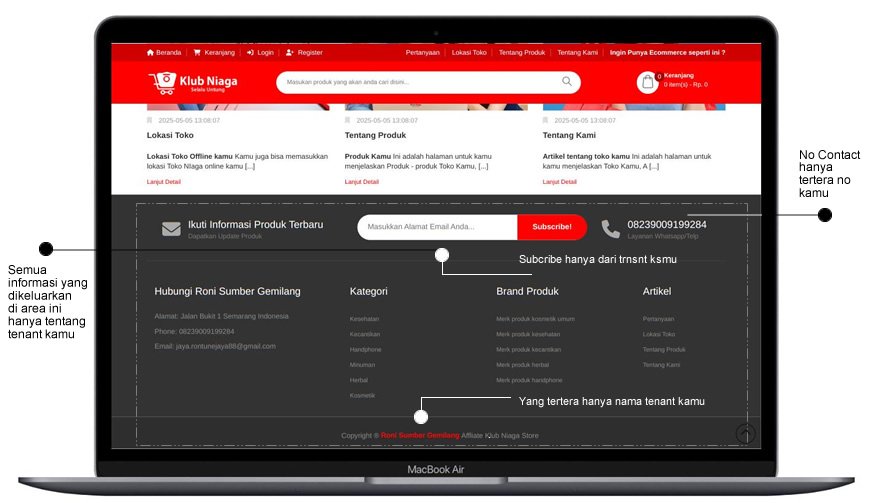
Task: Click the envelope newsletter icon
Action: (172, 229)
